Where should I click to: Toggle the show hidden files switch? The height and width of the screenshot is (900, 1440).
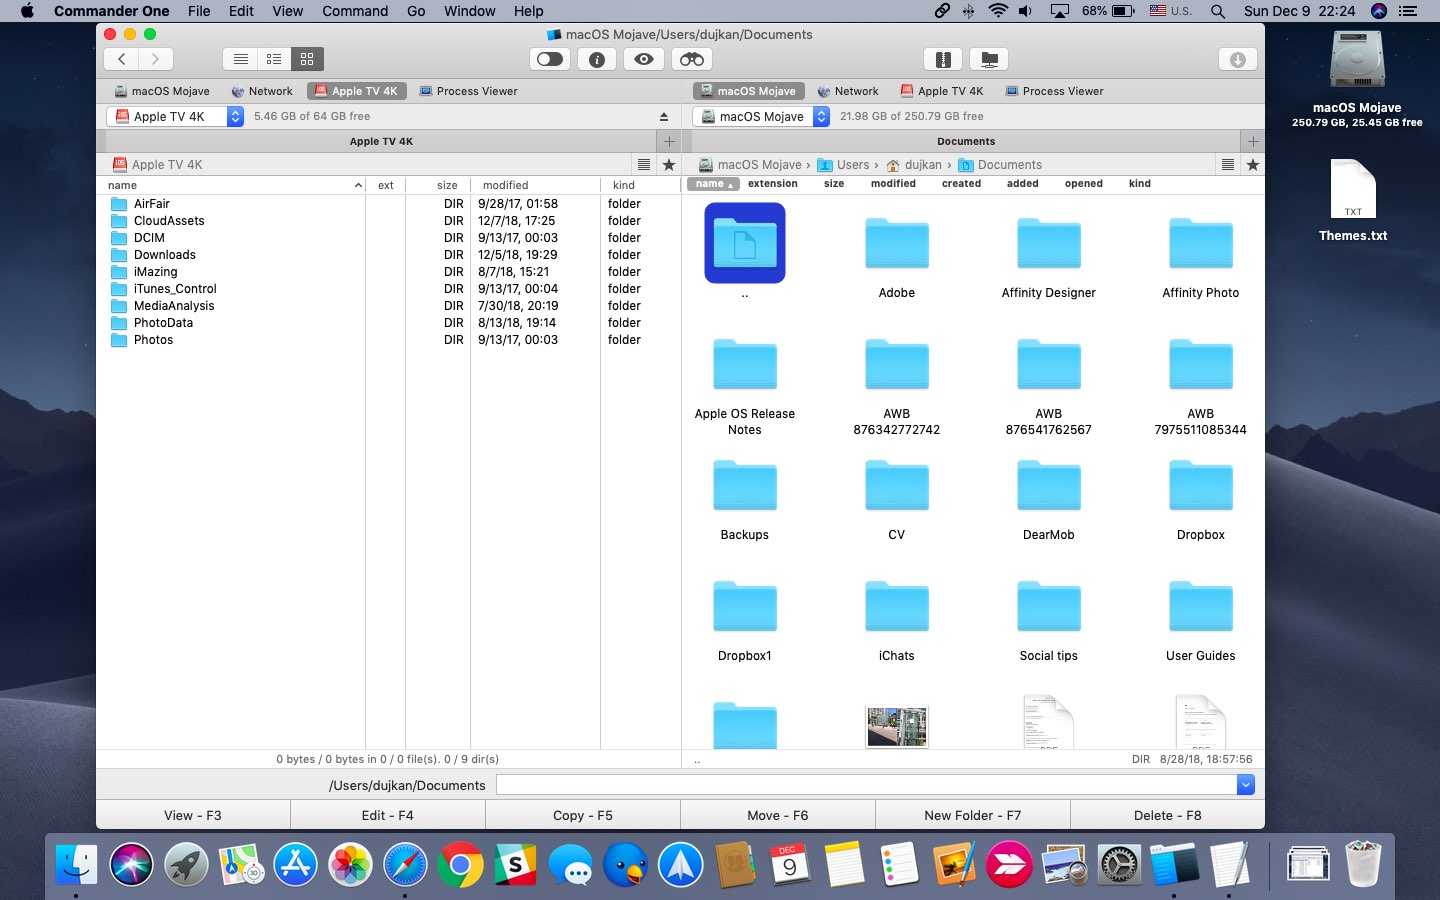[x=549, y=59]
